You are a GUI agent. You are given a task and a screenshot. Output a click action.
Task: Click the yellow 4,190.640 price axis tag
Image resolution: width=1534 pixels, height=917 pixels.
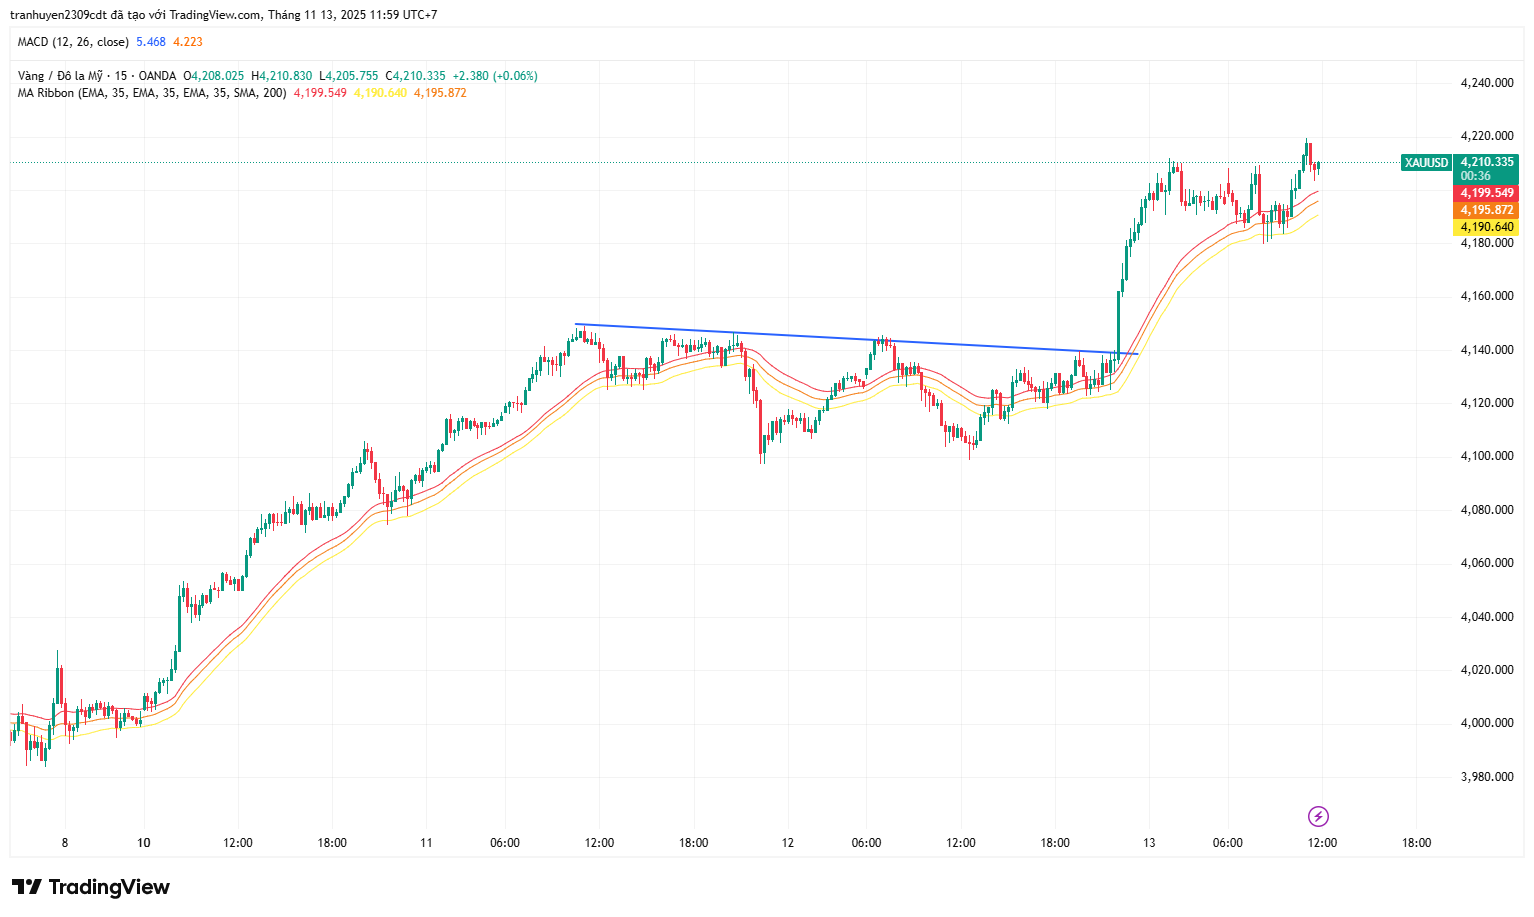(x=1486, y=227)
